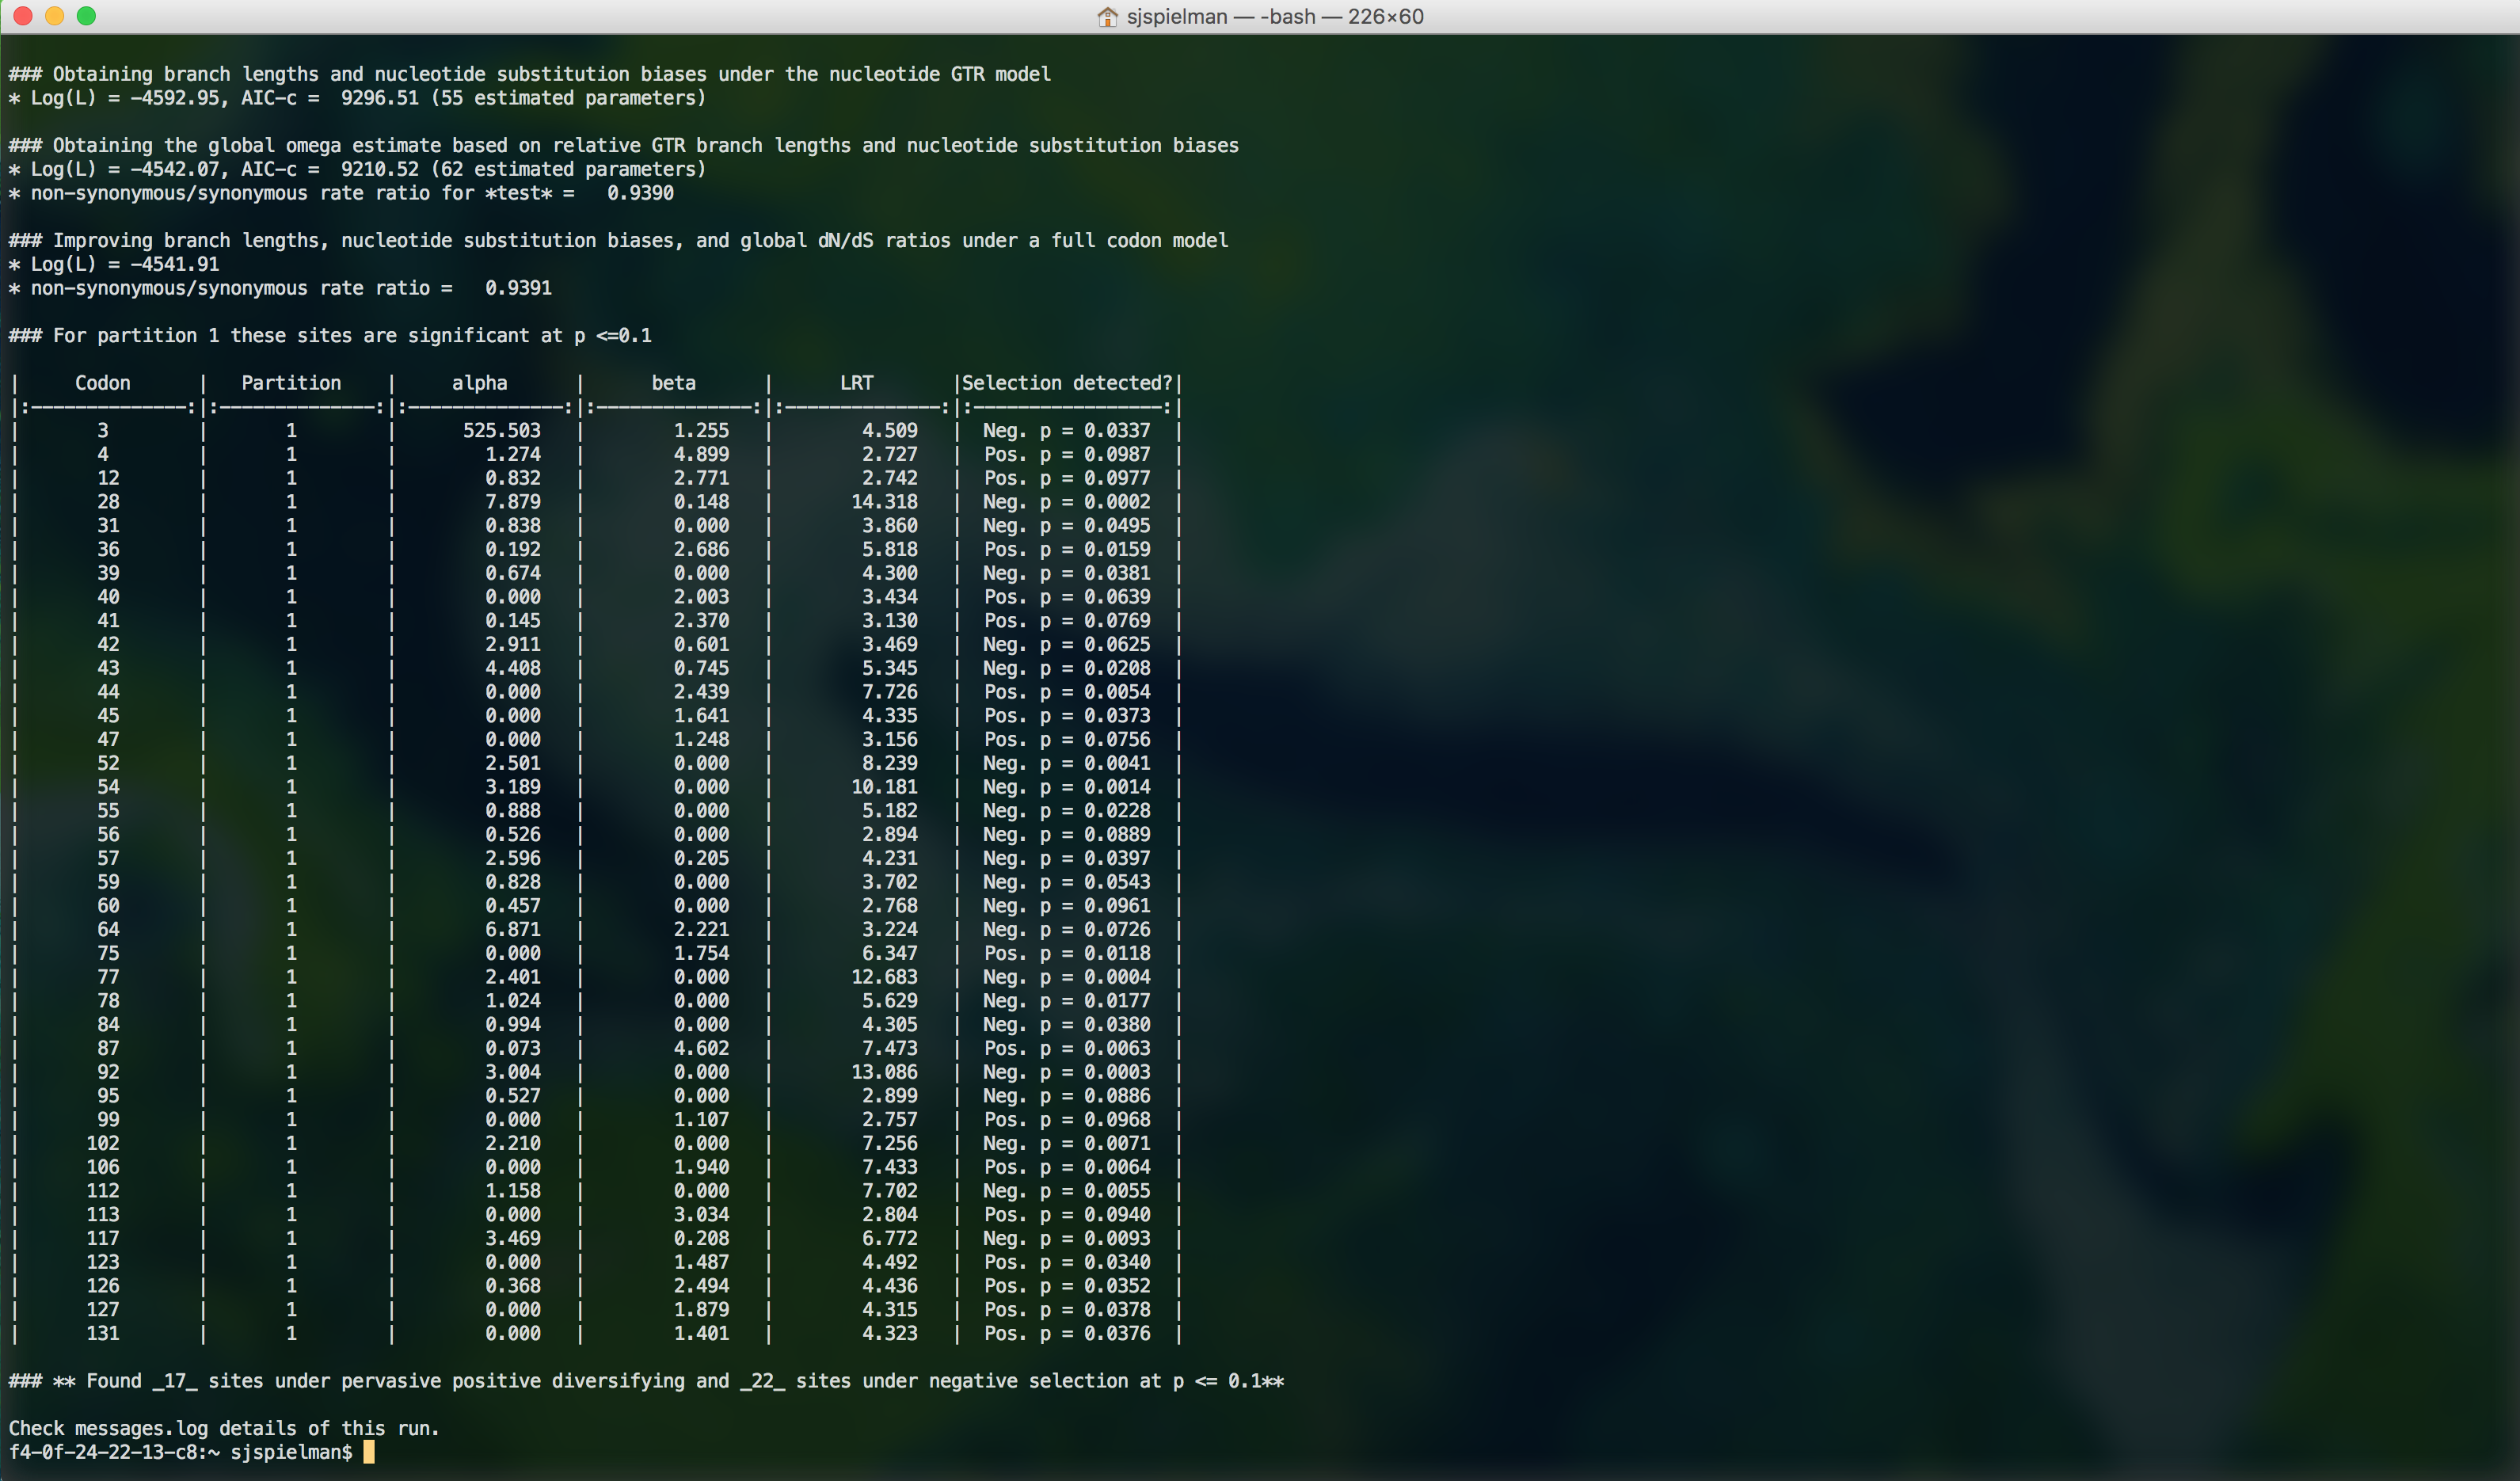Click 'Neg. p = 0.0071' for codon 102
Viewport: 2520px width, 1481px height.
tap(1067, 1143)
